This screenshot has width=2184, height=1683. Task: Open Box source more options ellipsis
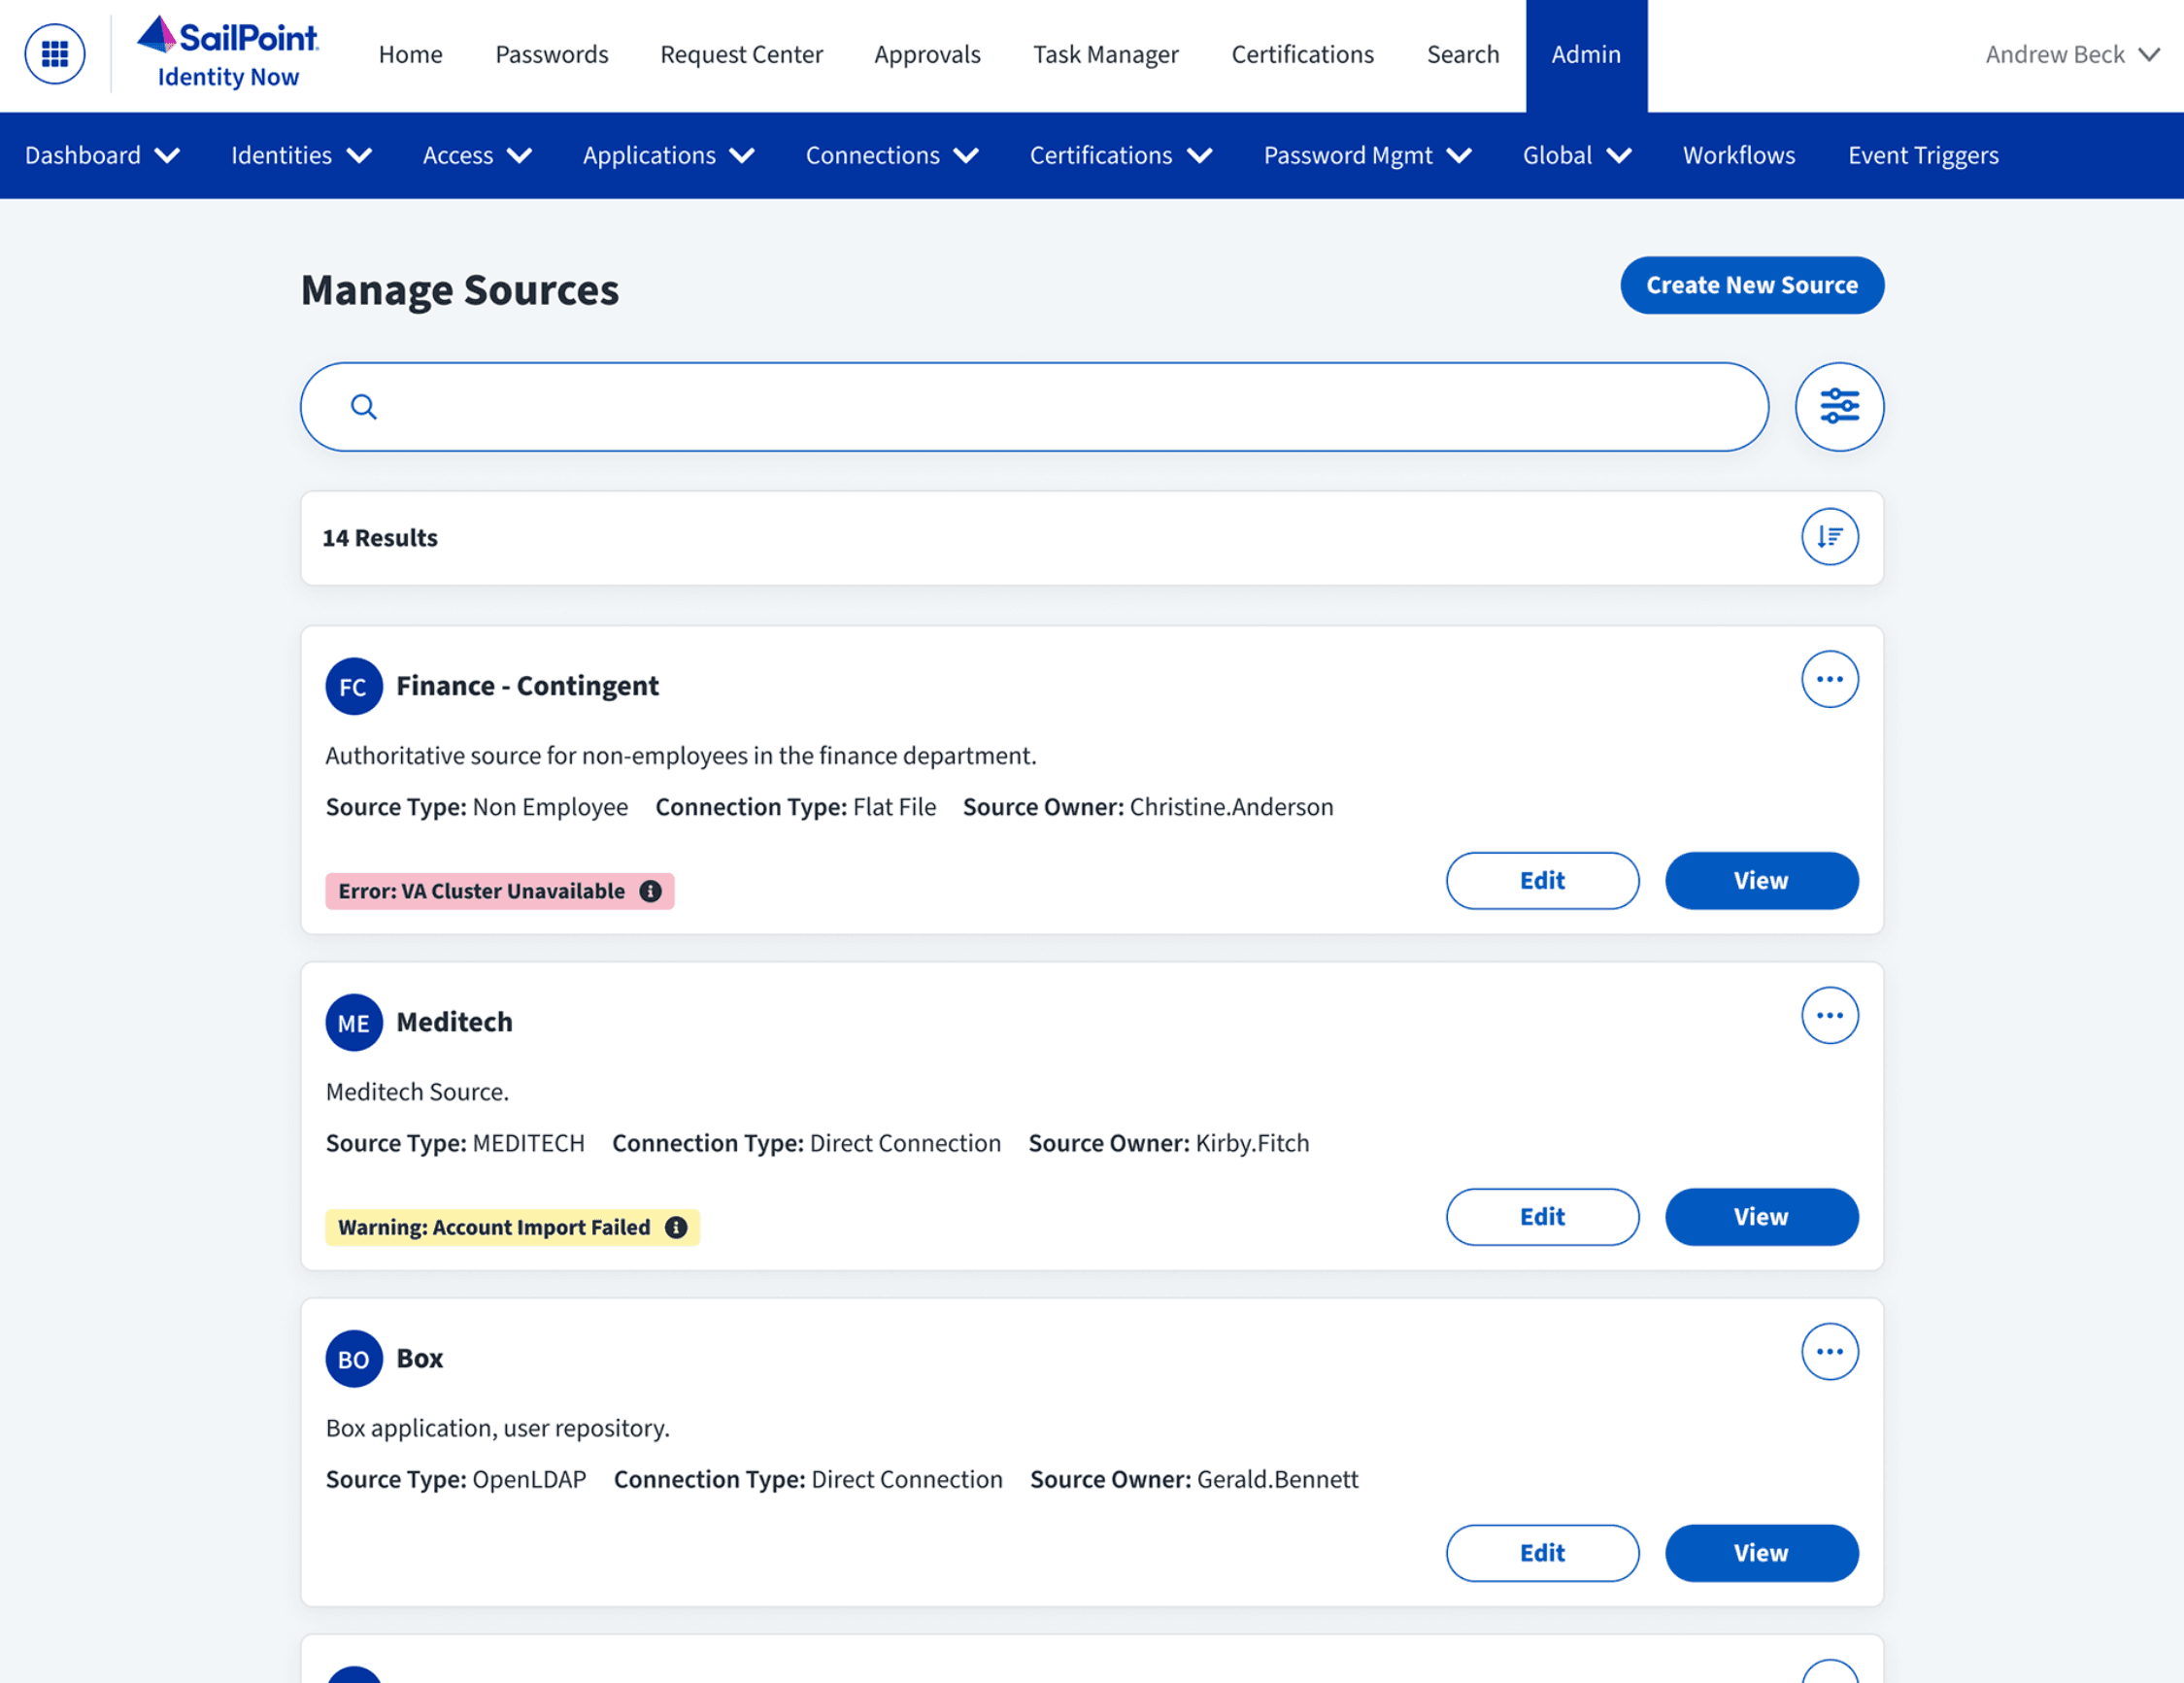(x=1829, y=1352)
